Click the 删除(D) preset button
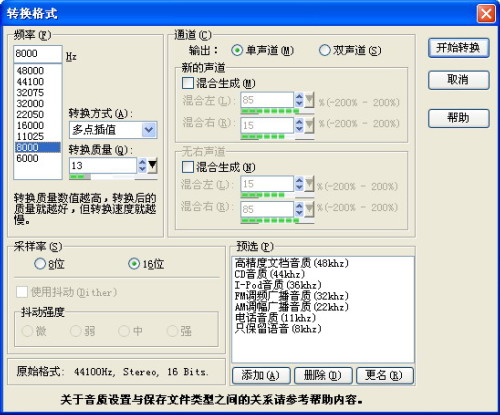The height and width of the screenshot is (415, 500). (x=323, y=376)
